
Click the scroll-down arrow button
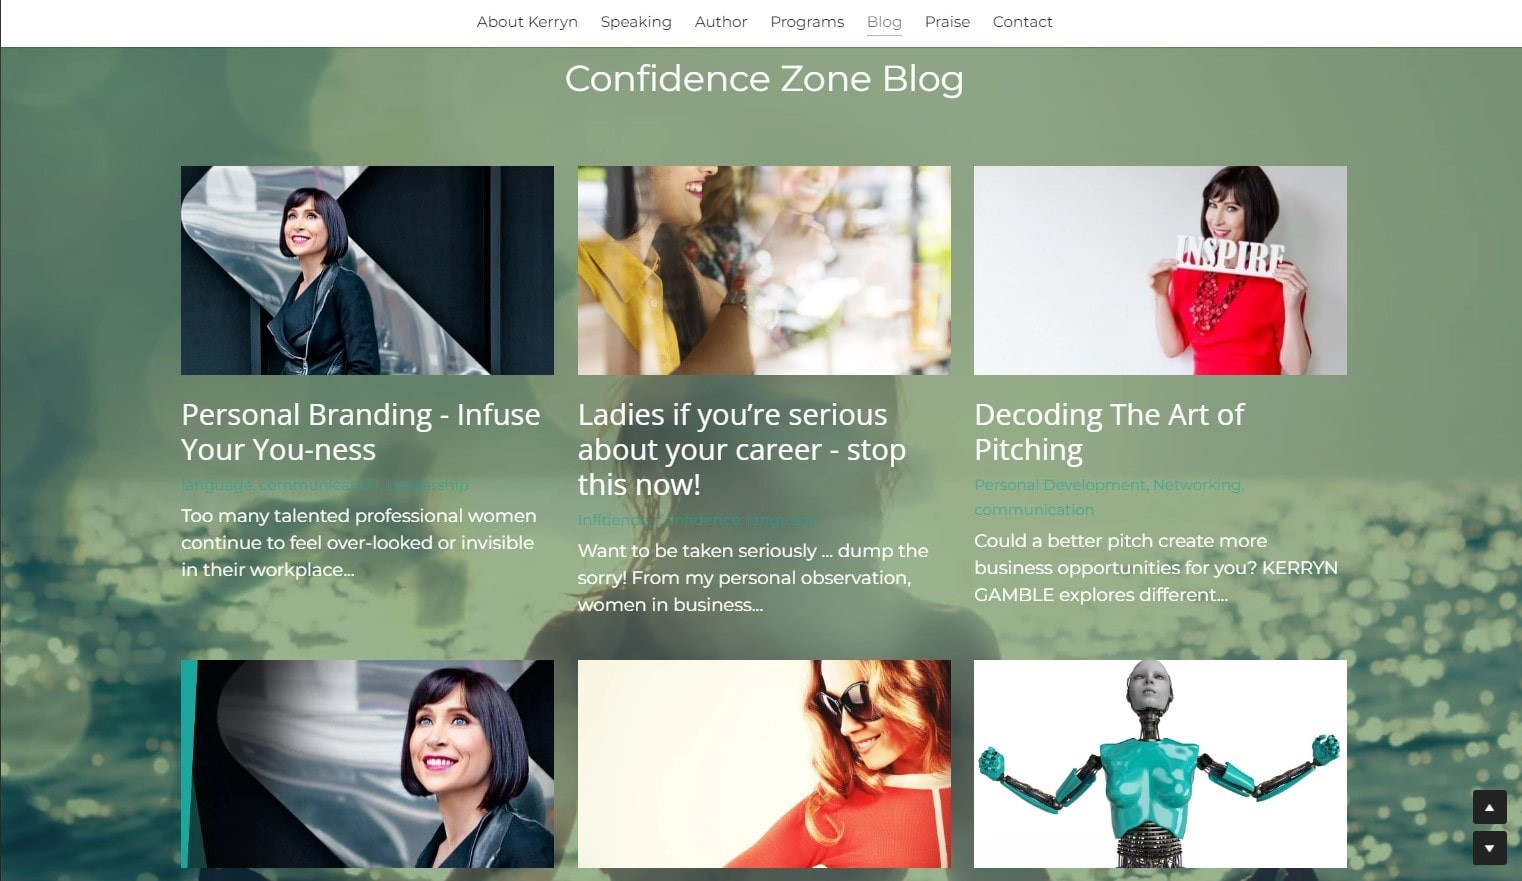point(1489,848)
